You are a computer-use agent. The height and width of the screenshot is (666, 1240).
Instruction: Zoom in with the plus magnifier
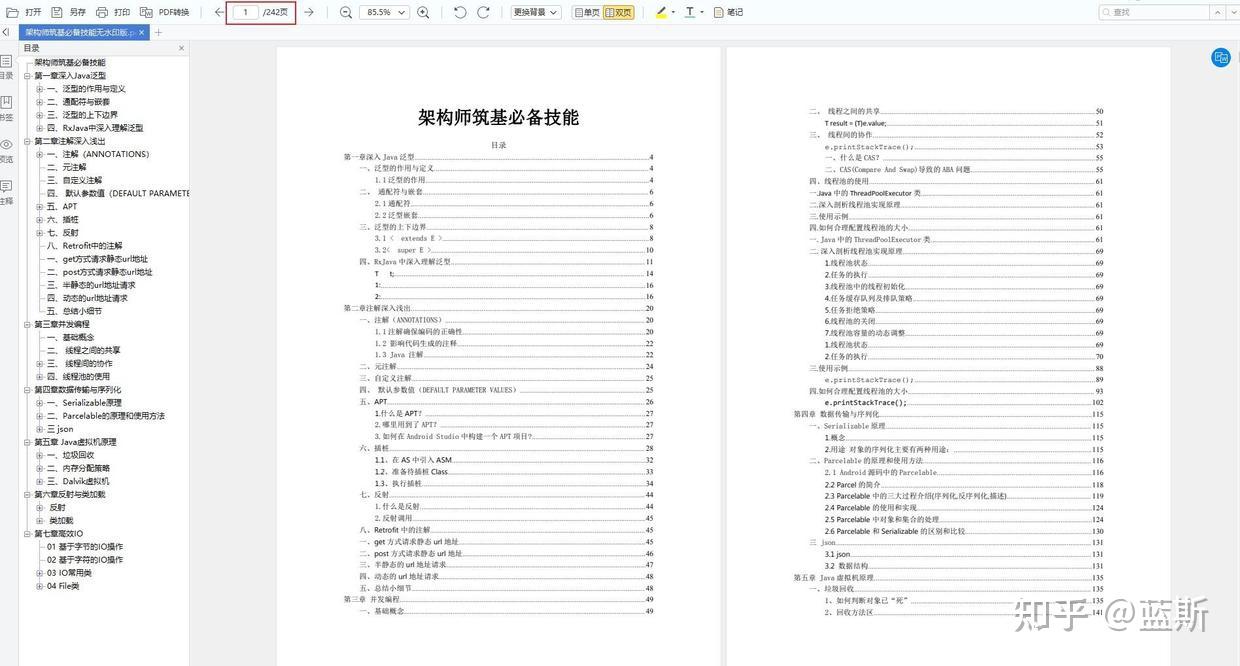423,12
